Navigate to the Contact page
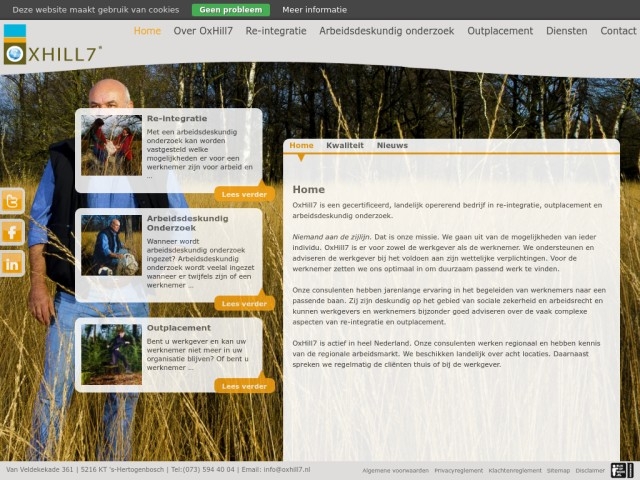Viewport: 640px width, 480px height. coord(618,31)
